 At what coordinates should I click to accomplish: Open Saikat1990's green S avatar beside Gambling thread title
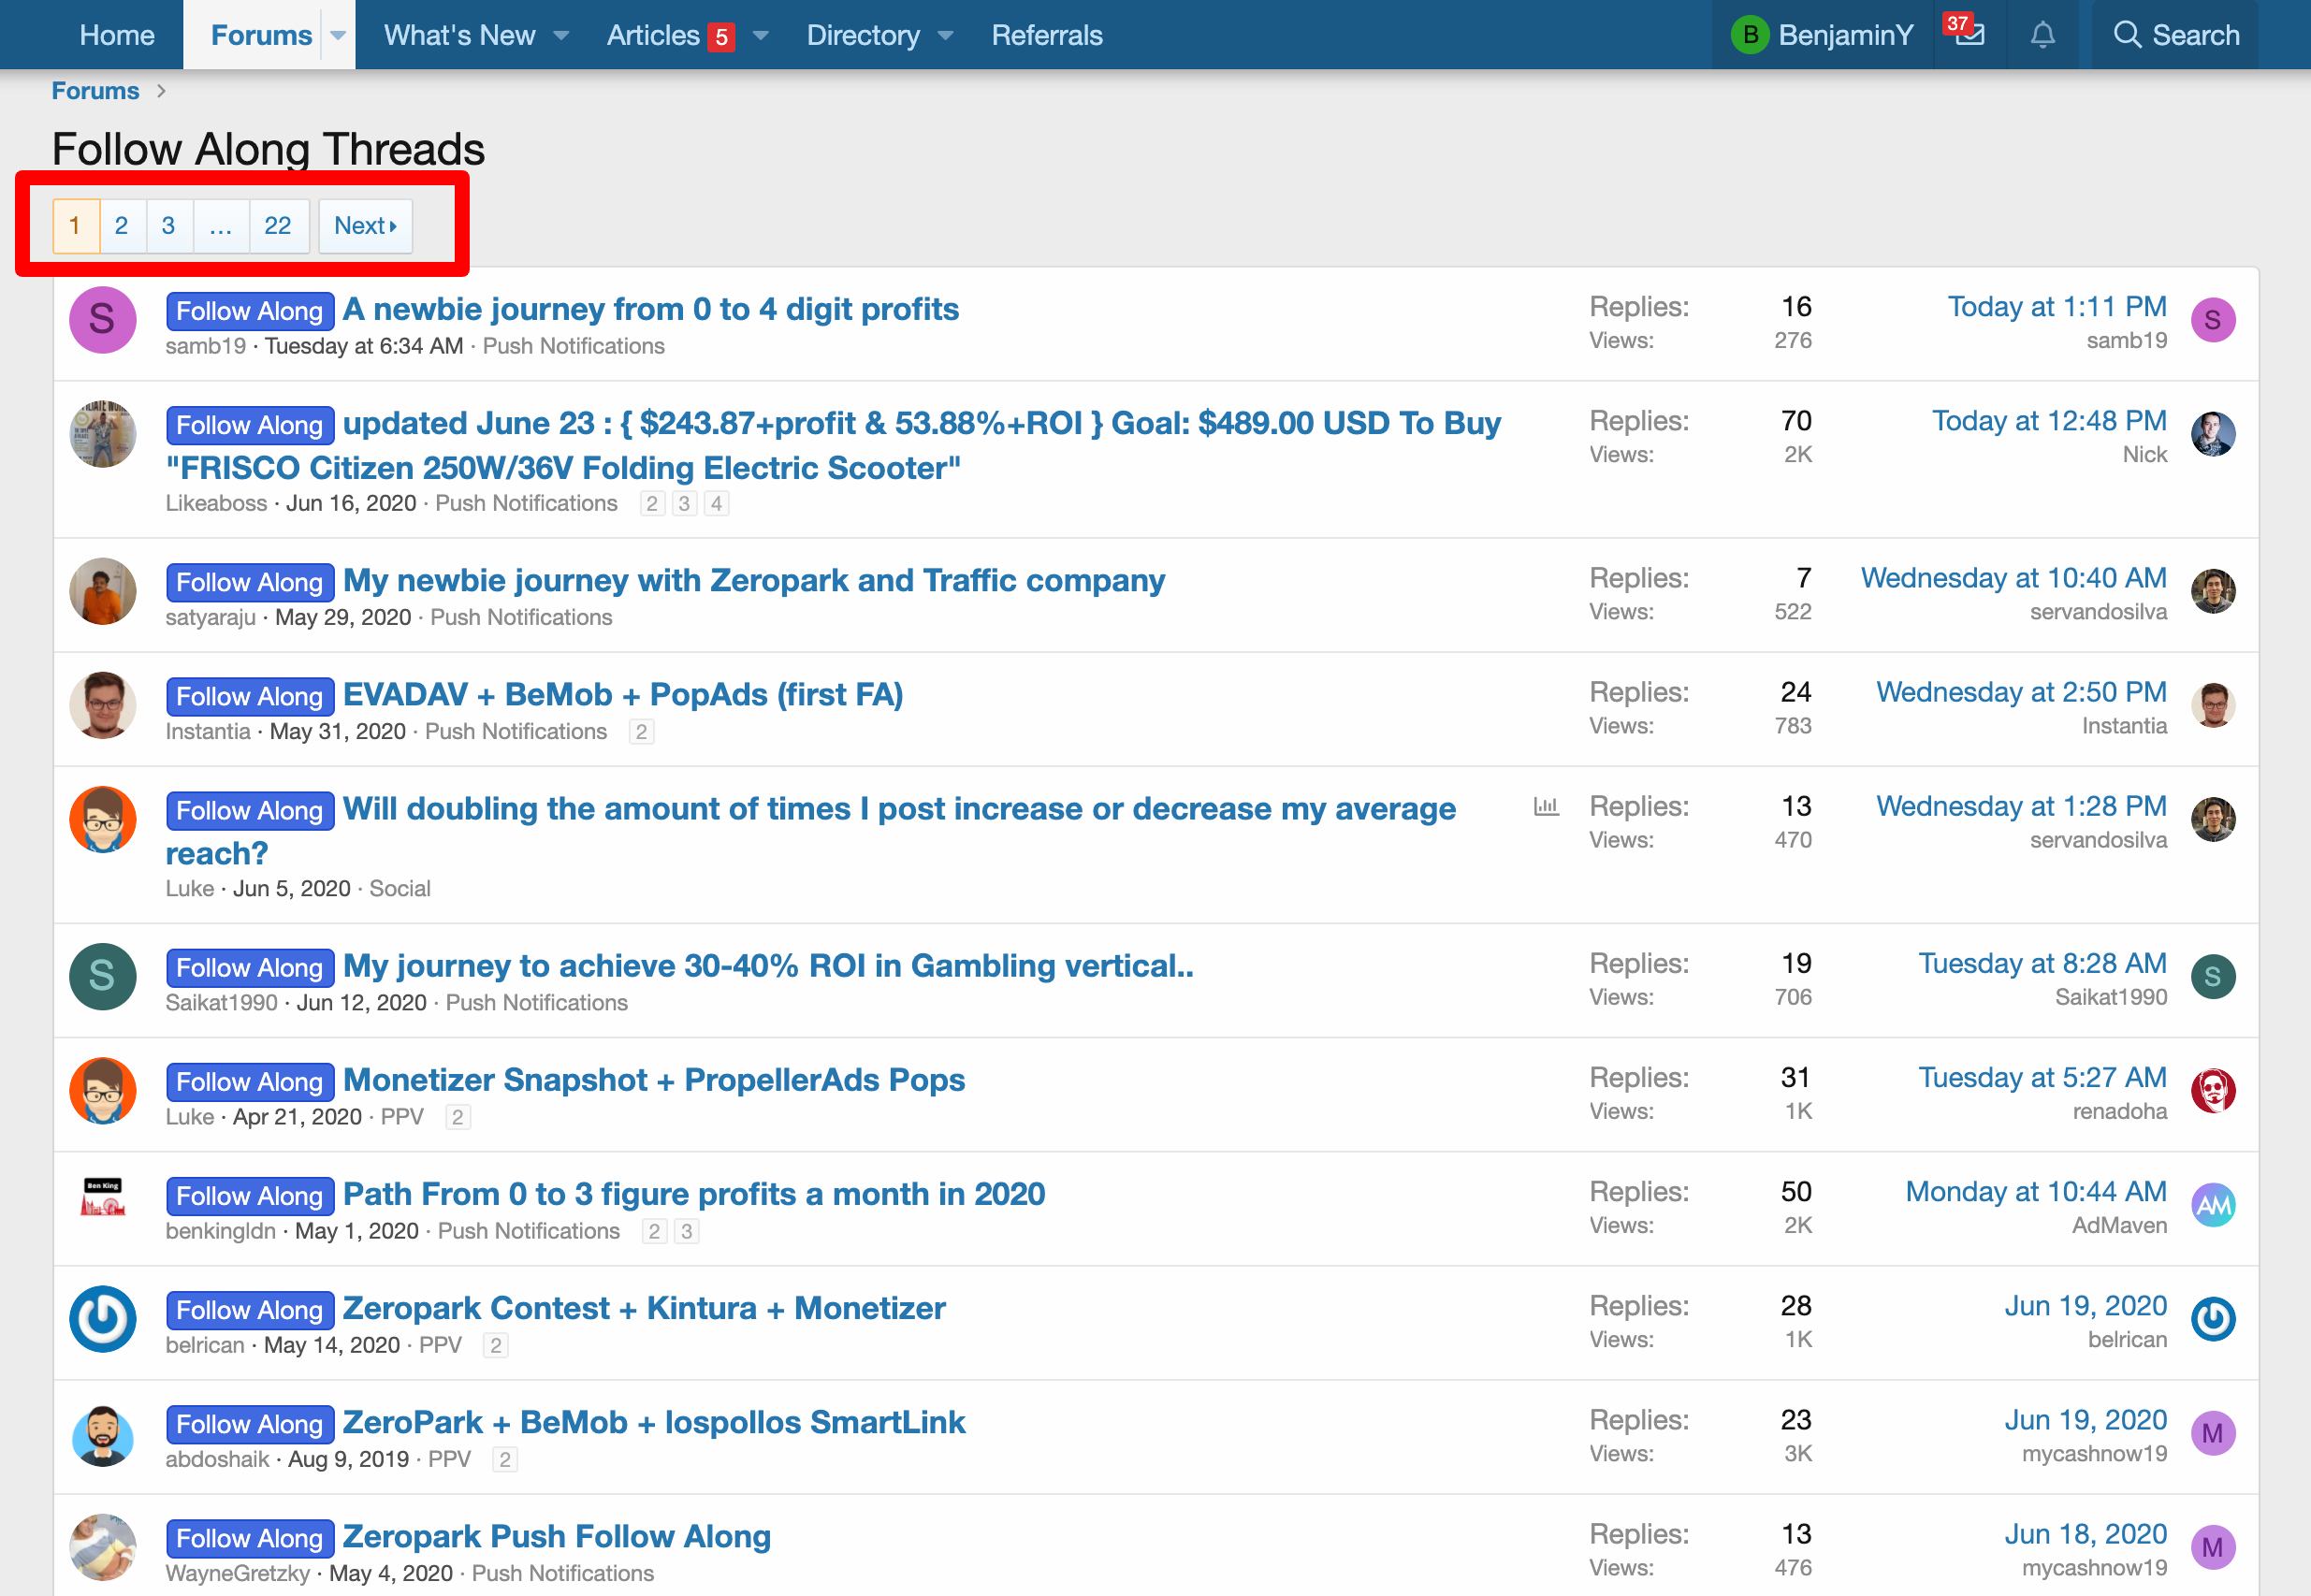102,976
